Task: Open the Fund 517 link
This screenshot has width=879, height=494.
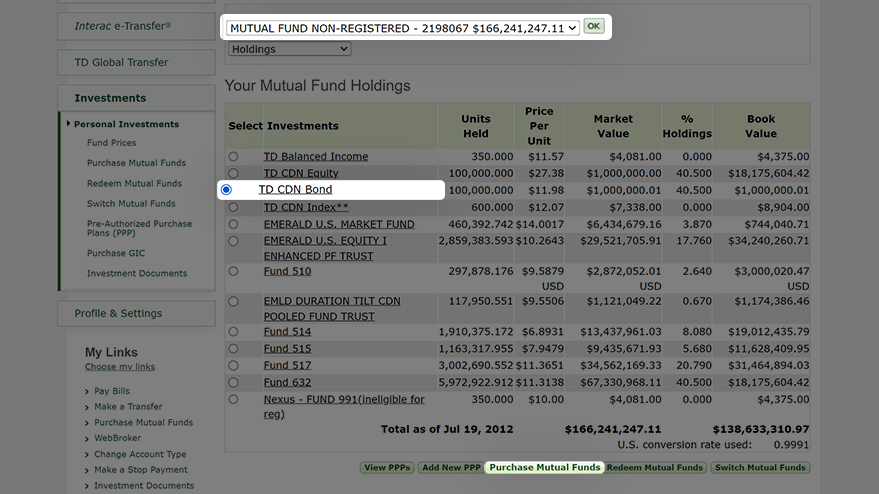Action: tap(288, 366)
